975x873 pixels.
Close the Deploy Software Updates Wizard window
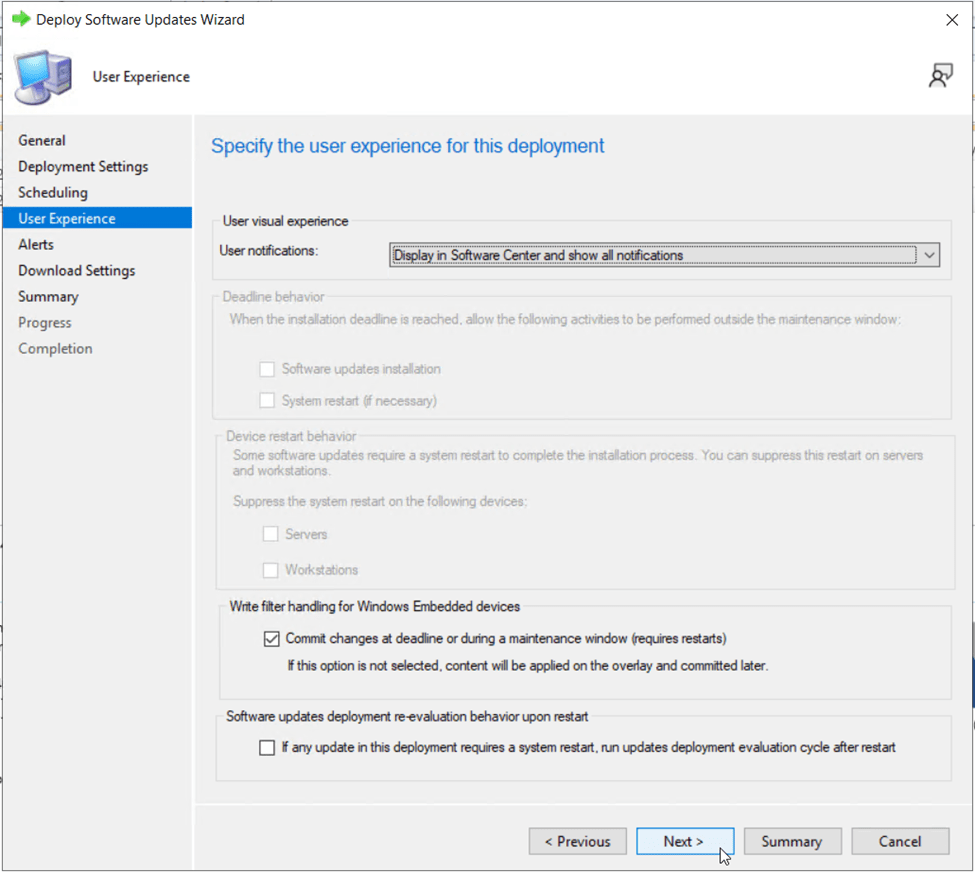(x=951, y=19)
